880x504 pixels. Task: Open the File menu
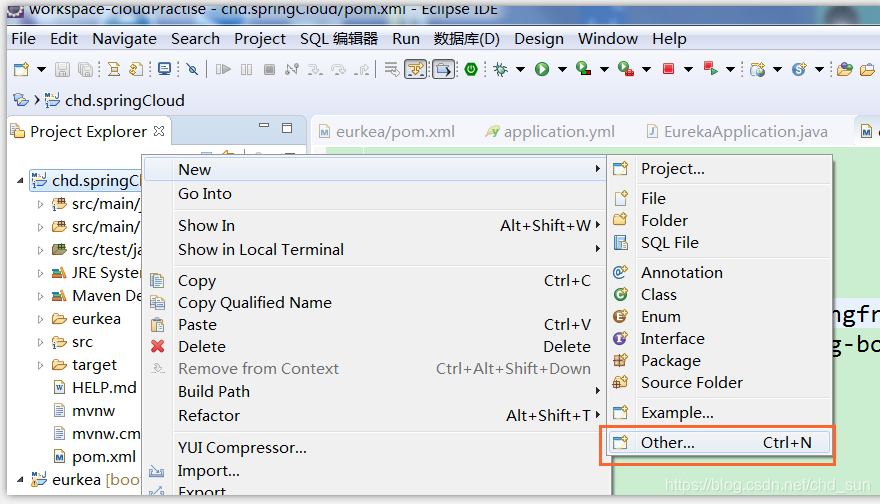point(24,39)
